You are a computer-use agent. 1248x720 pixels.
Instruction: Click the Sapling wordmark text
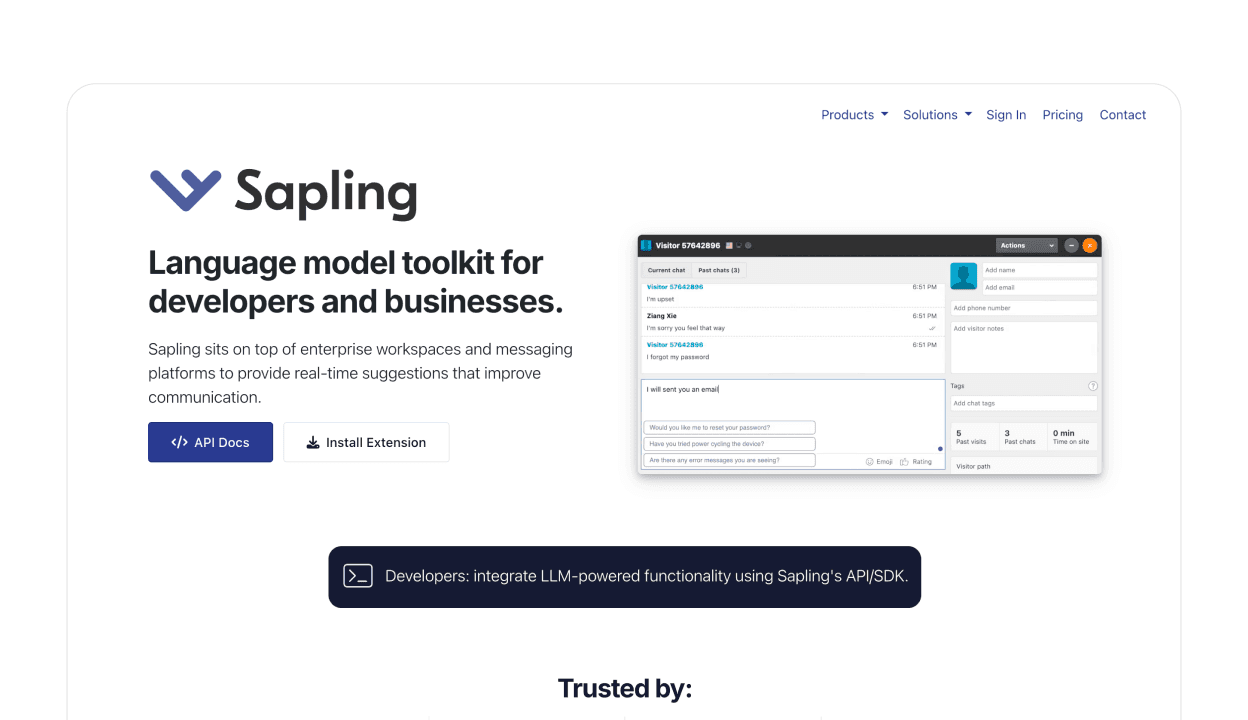326,192
